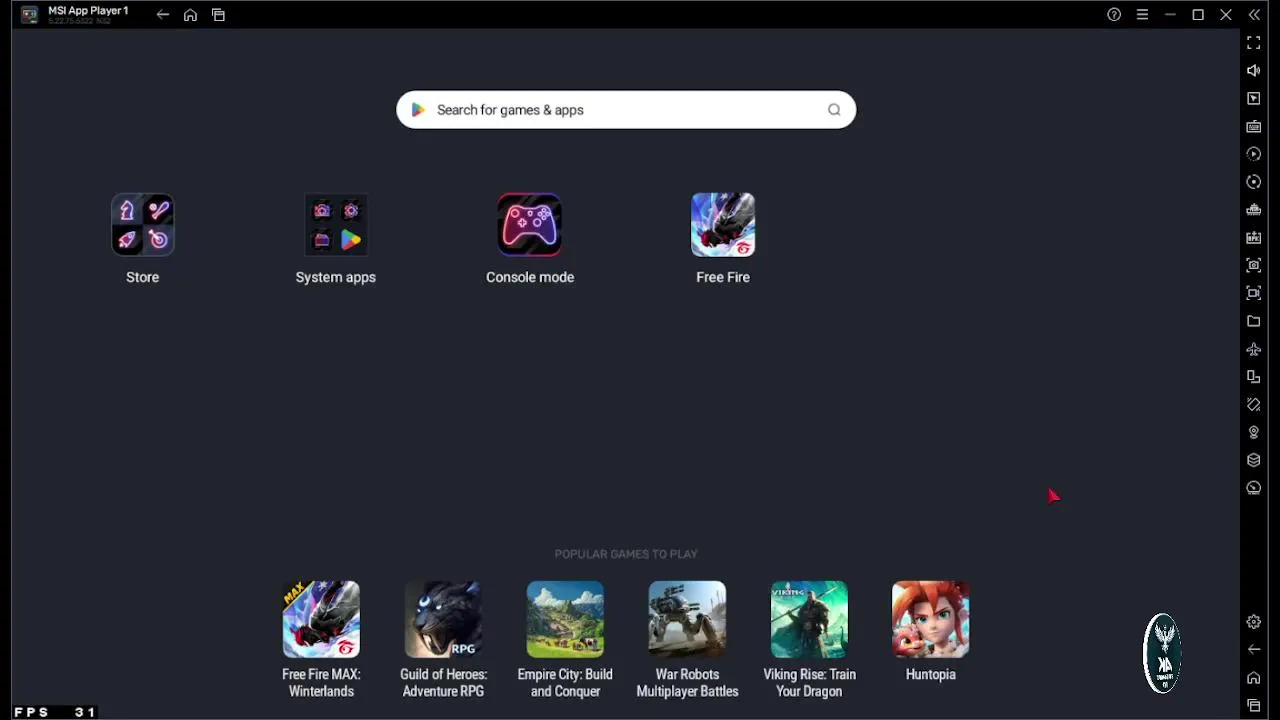Open Empire City: Build and Conquer
Image resolution: width=1280 pixels, height=720 pixels.
pos(565,619)
